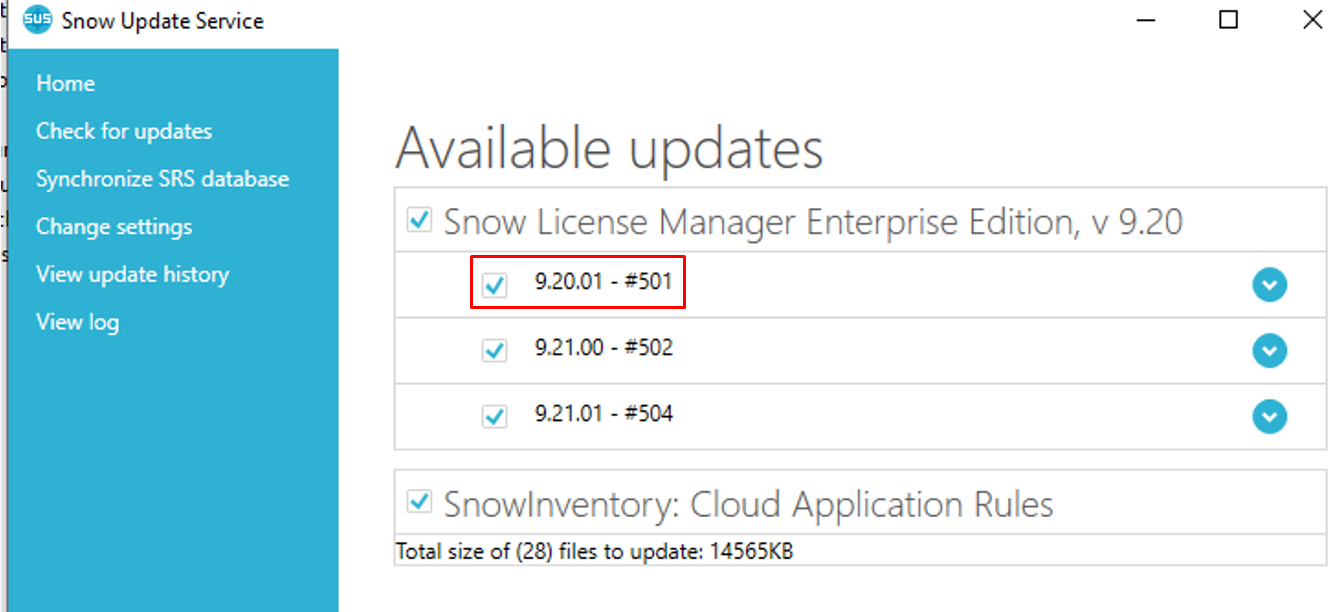Viewport: 1332px width, 612px height.
Task: Open View update history
Action: (132, 274)
